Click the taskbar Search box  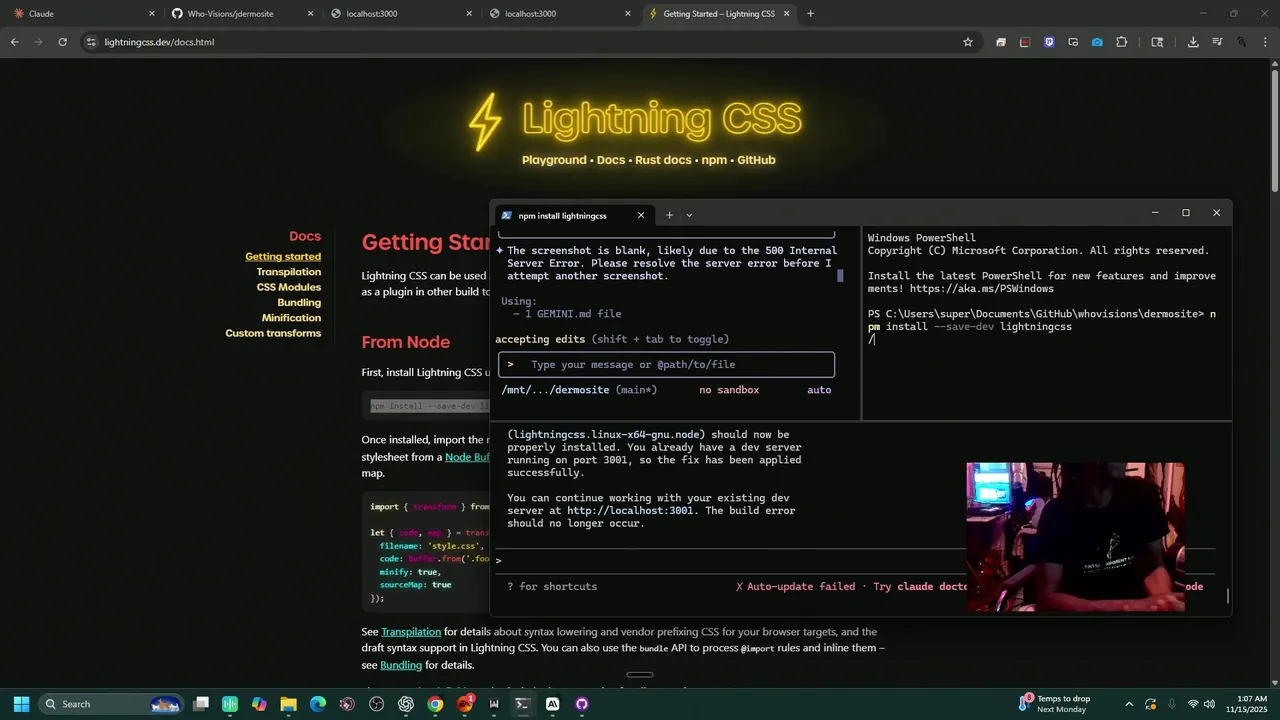click(111, 704)
